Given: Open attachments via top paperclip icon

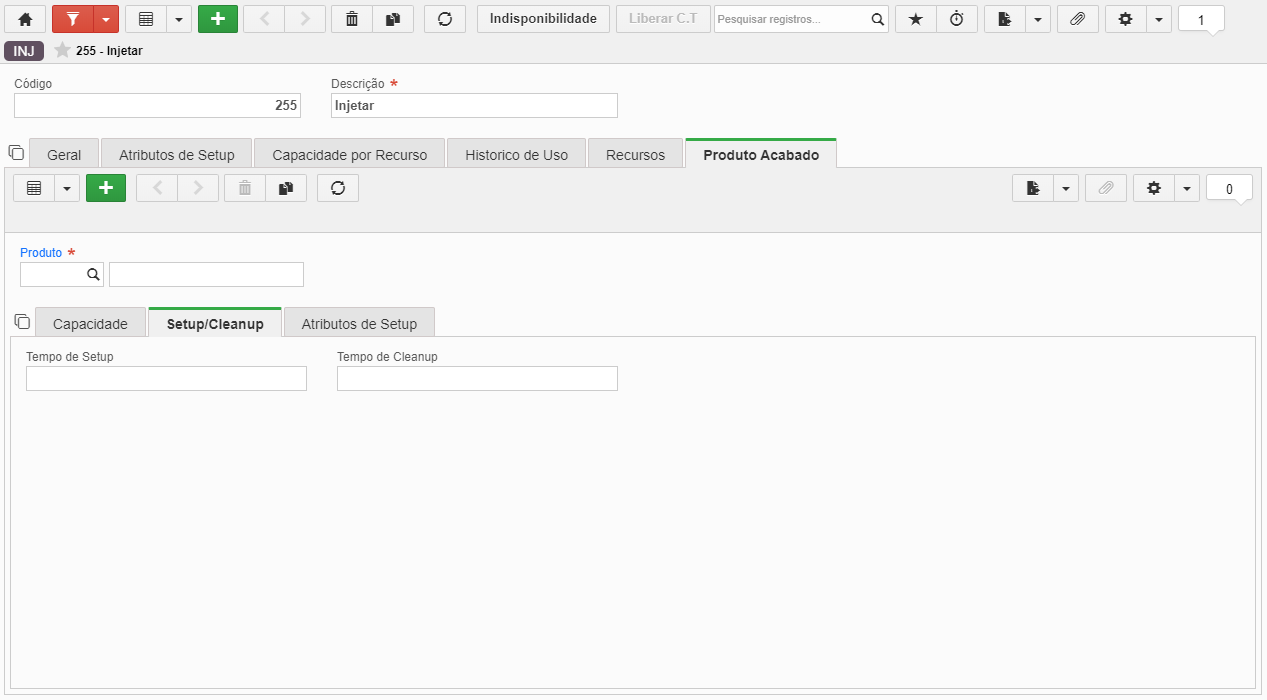Looking at the screenshot, I should 1078,19.
